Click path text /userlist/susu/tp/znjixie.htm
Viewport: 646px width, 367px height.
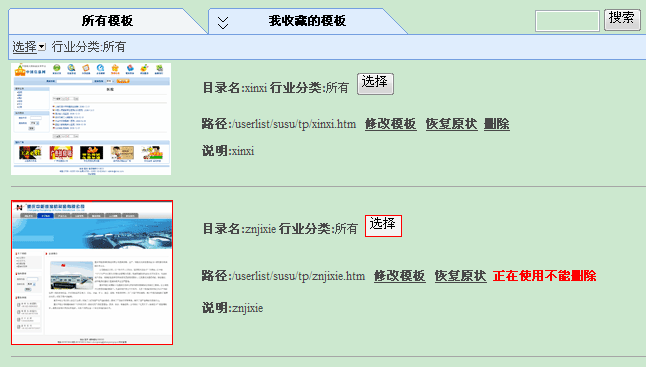(299, 276)
